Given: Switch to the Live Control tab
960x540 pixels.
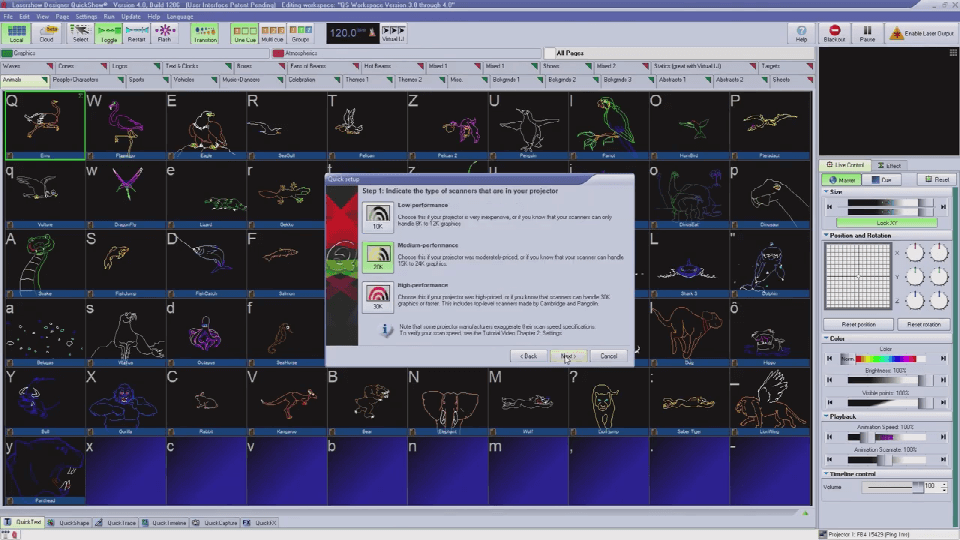Looking at the screenshot, I should tap(846, 165).
